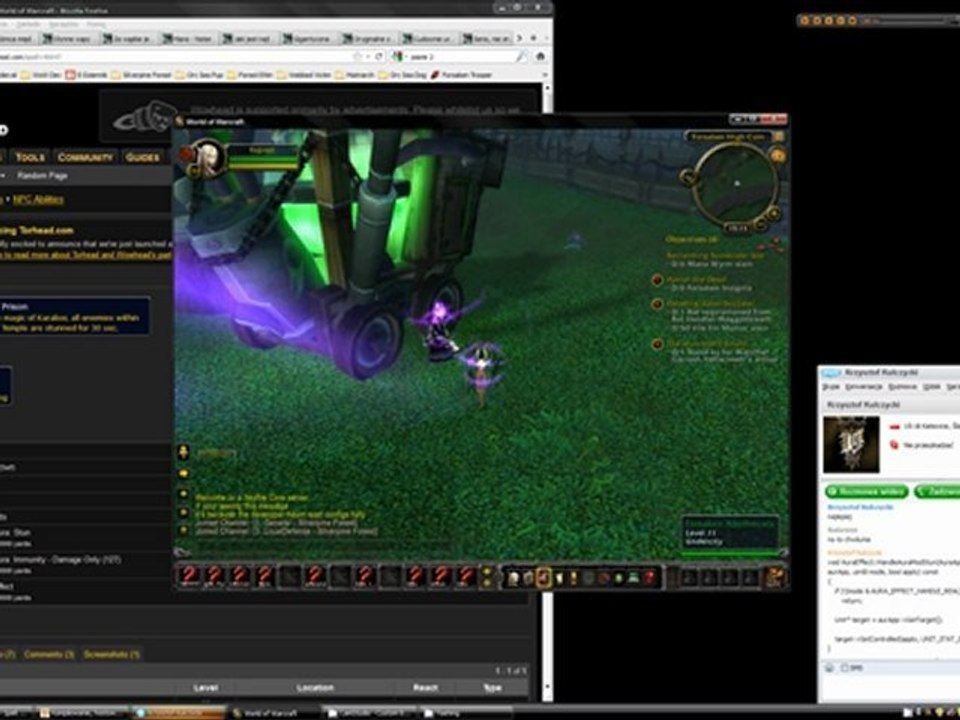Viewport: 960px width, 720px height.
Task: Click the center of the WoW minimap
Action: (x=737, y=183)
